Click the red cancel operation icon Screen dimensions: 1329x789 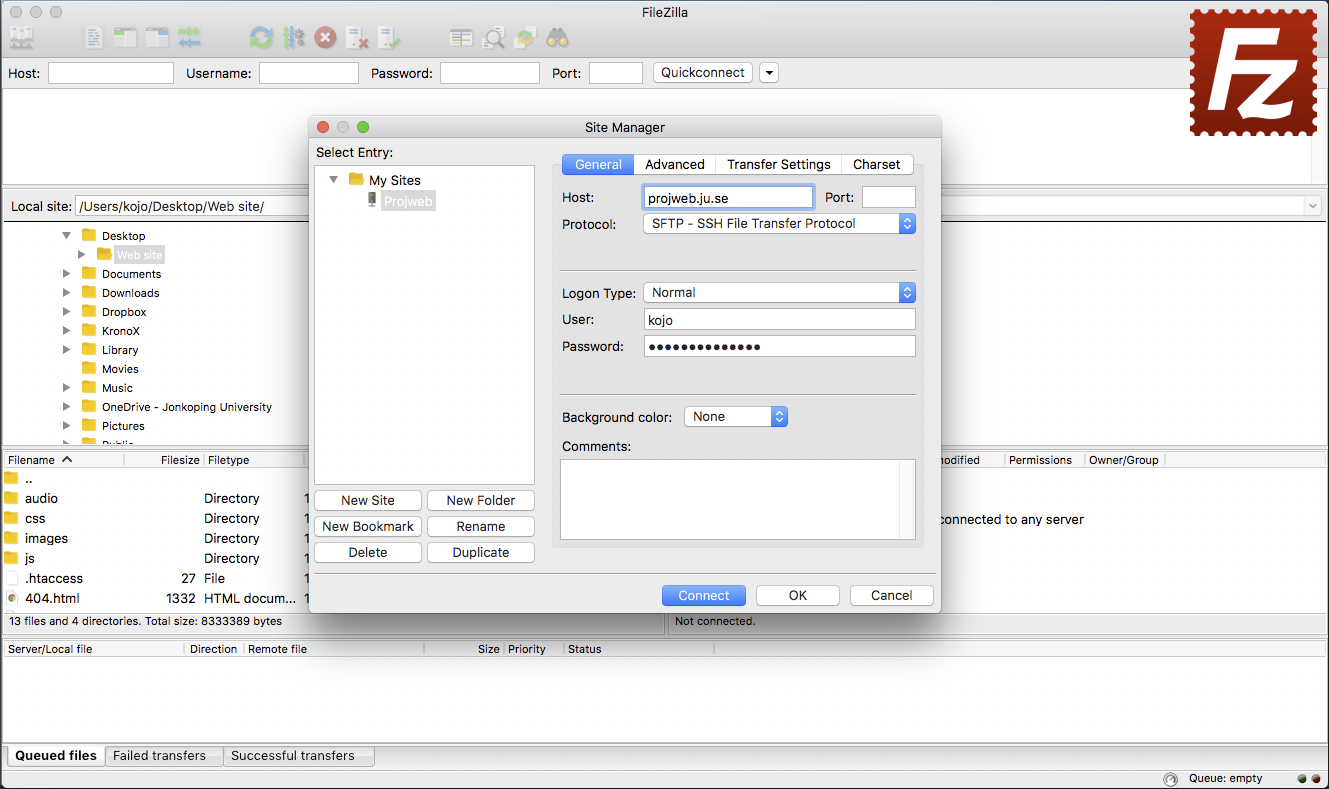(325, 38)
